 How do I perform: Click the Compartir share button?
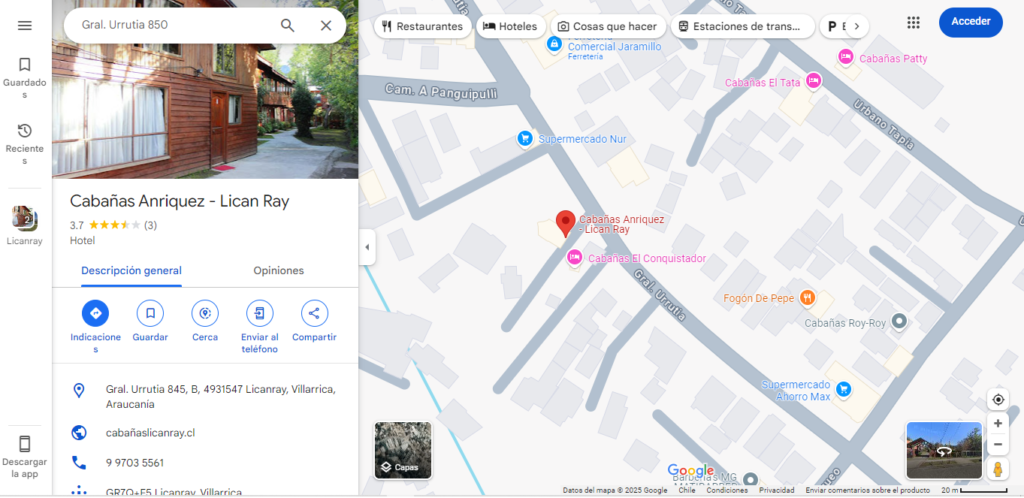[314, 313]
